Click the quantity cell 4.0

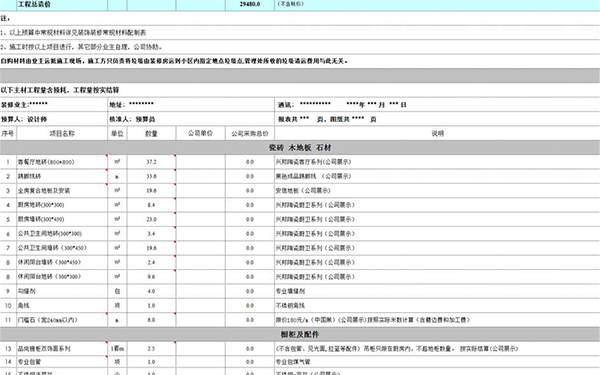(x=152, y=291)
